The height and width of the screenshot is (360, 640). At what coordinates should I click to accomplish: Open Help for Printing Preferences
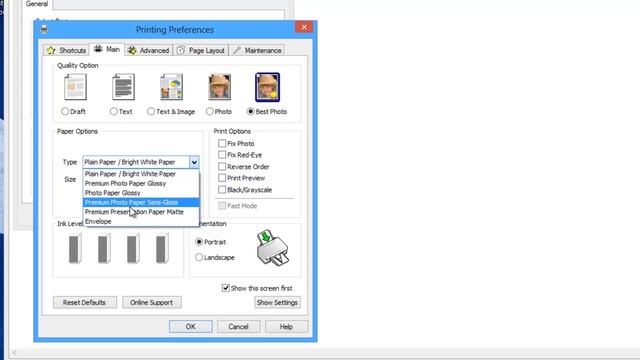(x=286, y=327)
